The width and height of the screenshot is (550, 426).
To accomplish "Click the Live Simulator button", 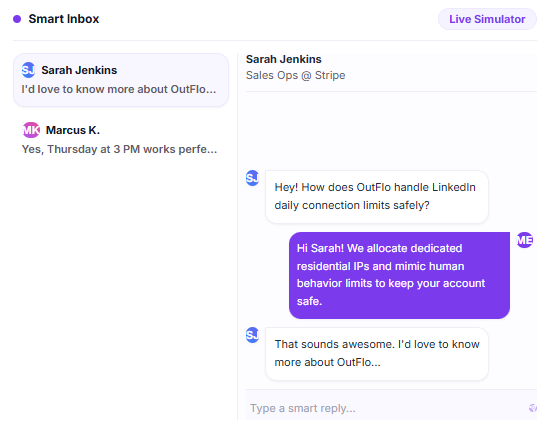I will click(487, 19).
